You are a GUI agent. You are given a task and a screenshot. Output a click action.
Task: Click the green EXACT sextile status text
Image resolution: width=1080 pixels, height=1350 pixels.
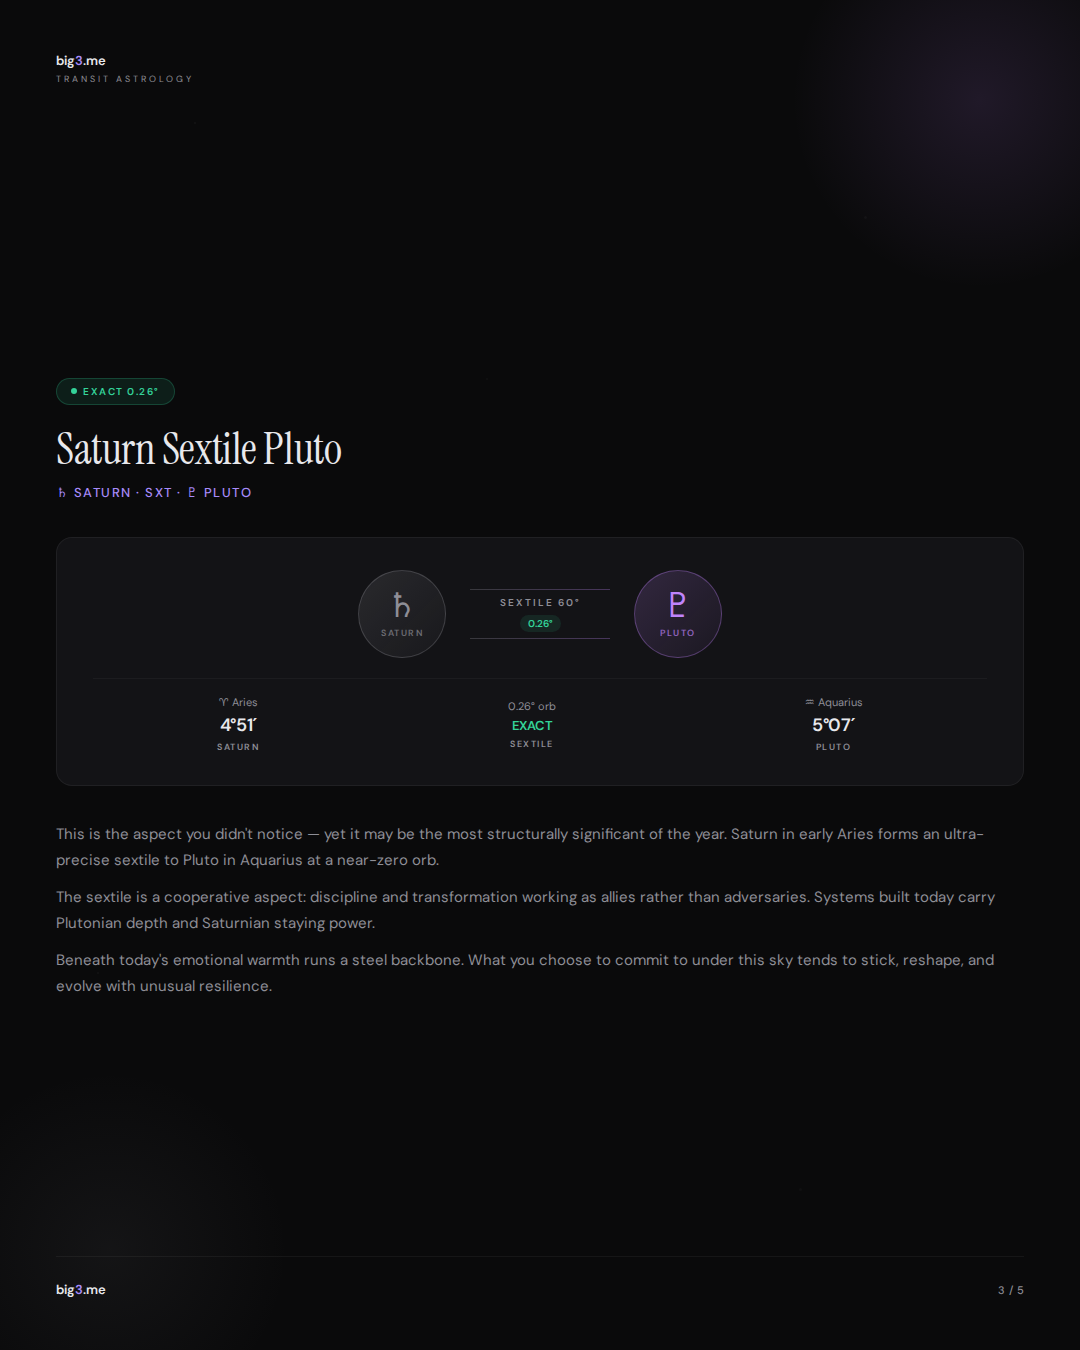[x=532, y=726]
